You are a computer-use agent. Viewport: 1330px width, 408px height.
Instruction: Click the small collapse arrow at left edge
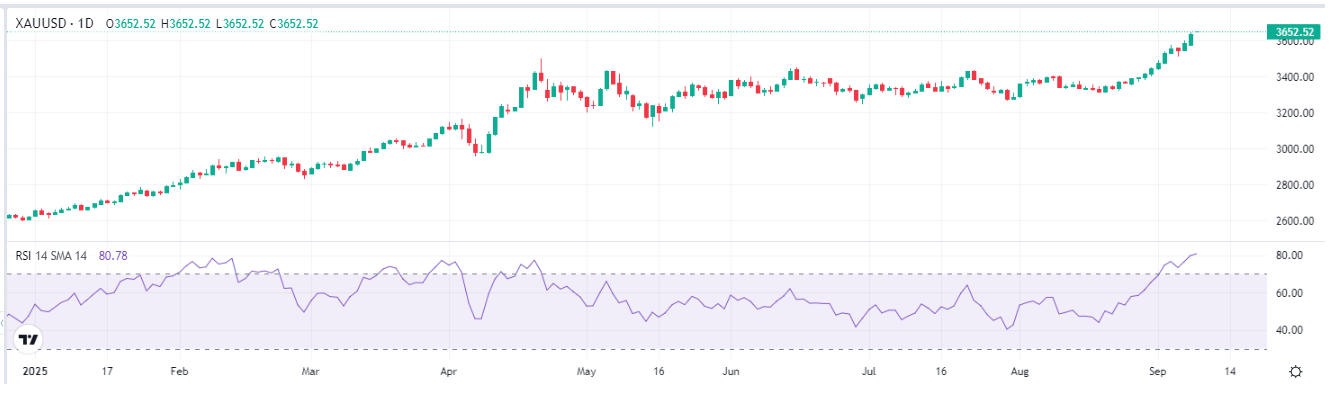4,323
